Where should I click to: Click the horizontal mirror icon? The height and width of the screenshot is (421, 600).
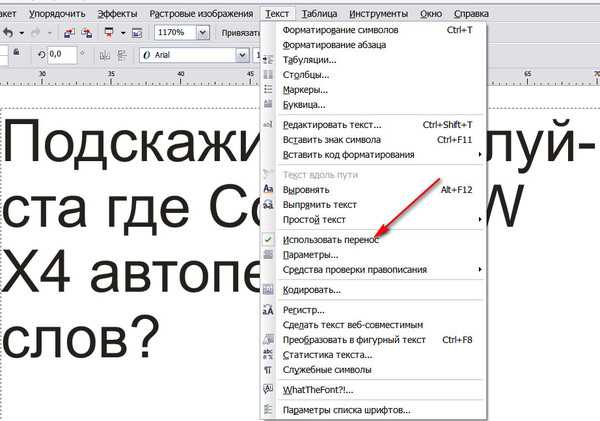tap(104, 55)
